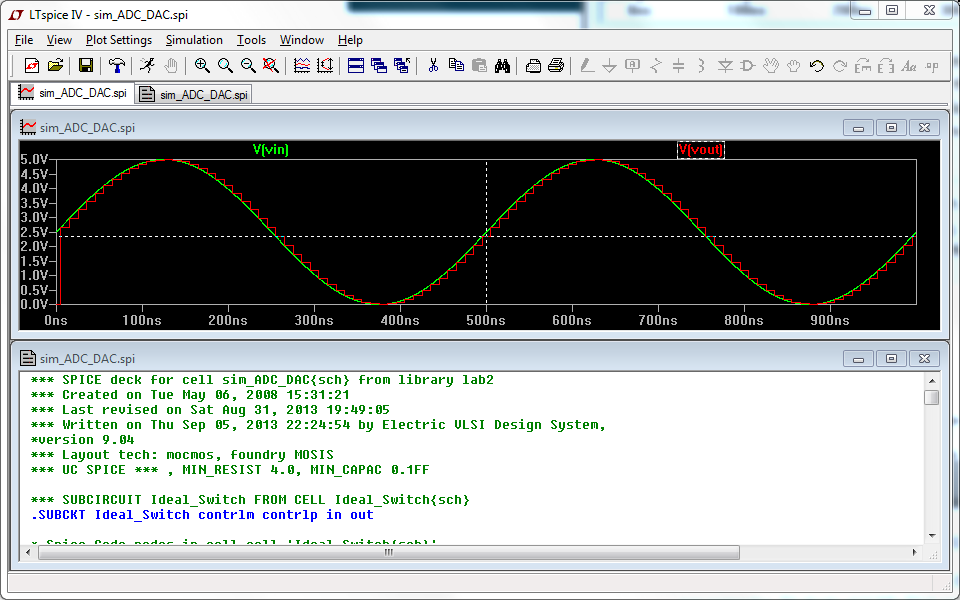Click the Autorange y-axis plot icon
The width and height of the screenshot is (960, 600).
coord(325,66)
